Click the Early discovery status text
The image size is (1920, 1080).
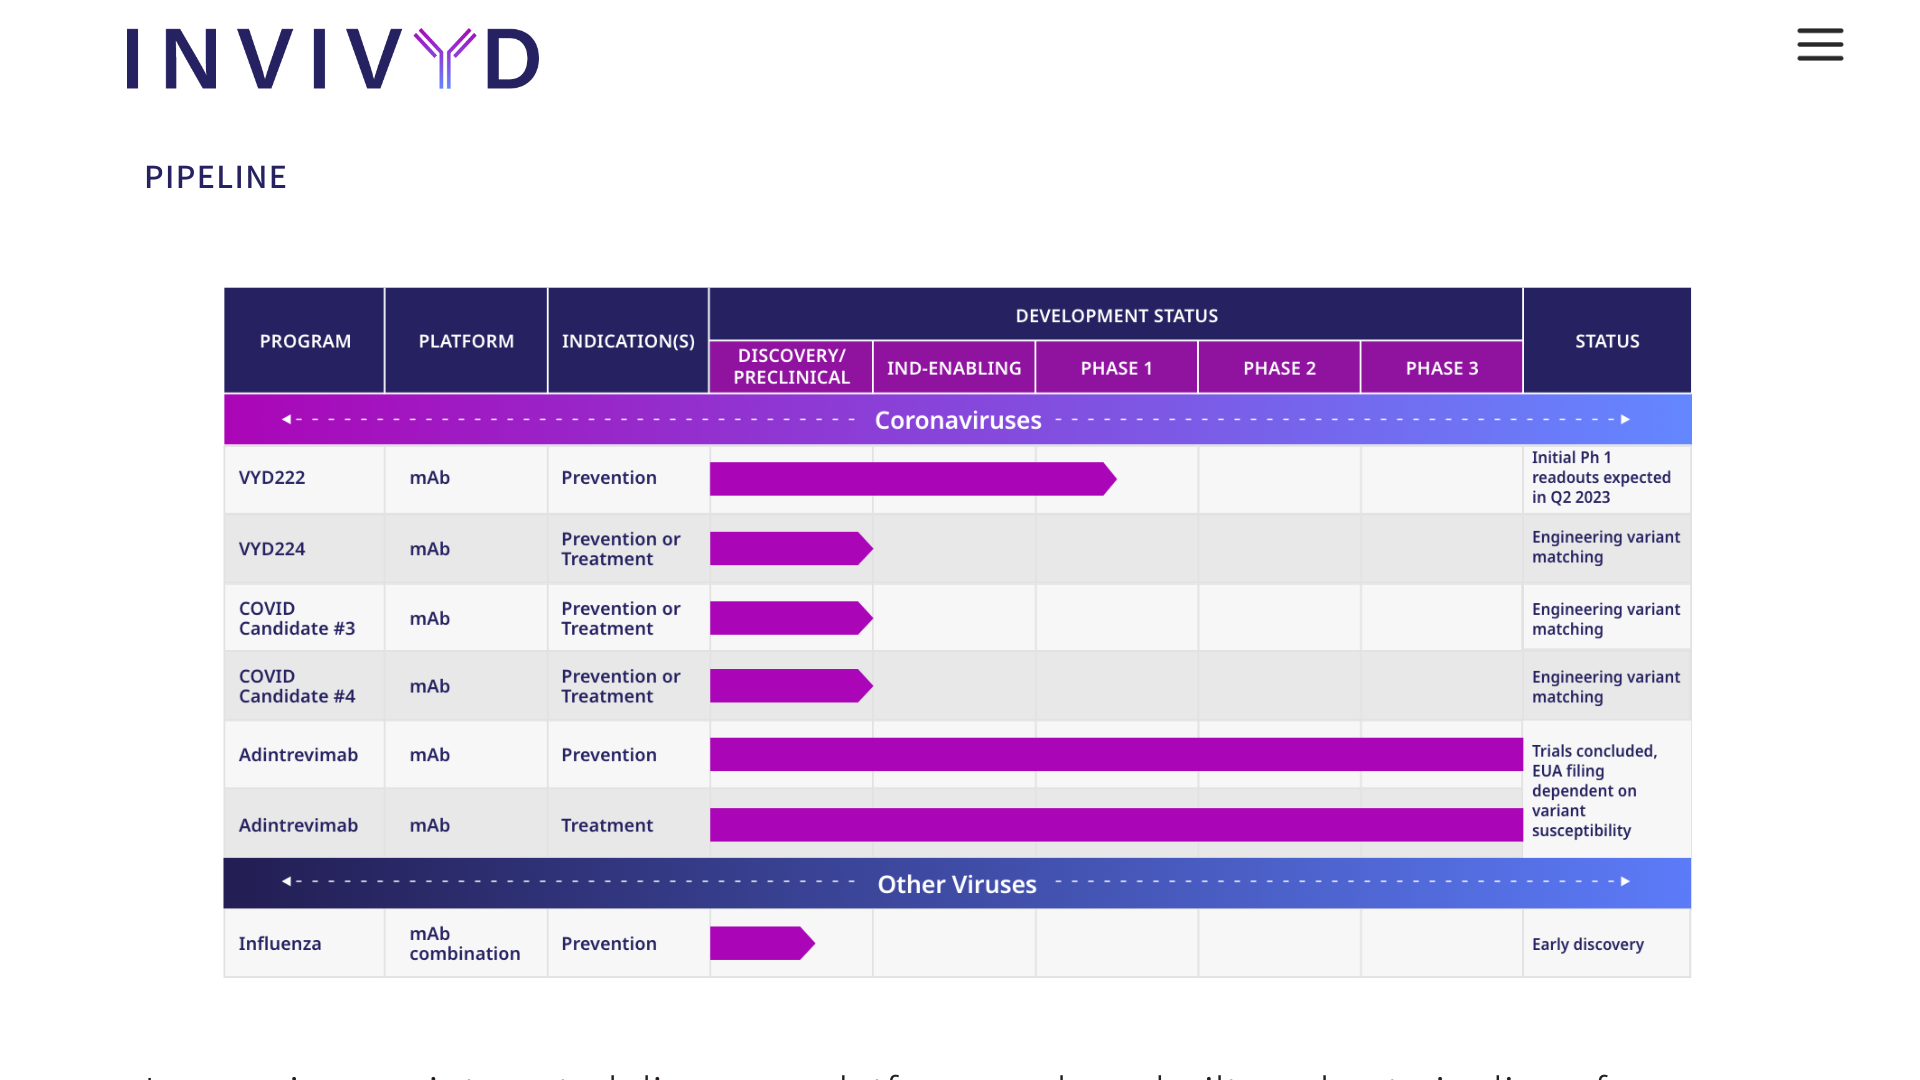click(1588, 945)
